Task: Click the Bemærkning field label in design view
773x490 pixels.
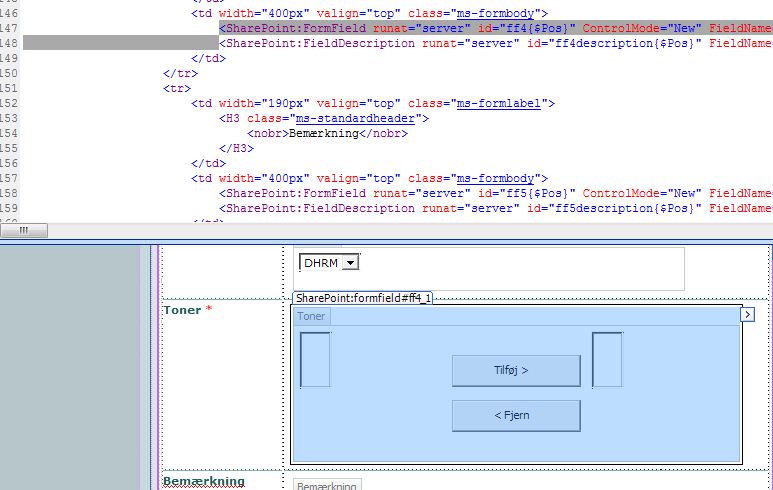Action: 204,482
